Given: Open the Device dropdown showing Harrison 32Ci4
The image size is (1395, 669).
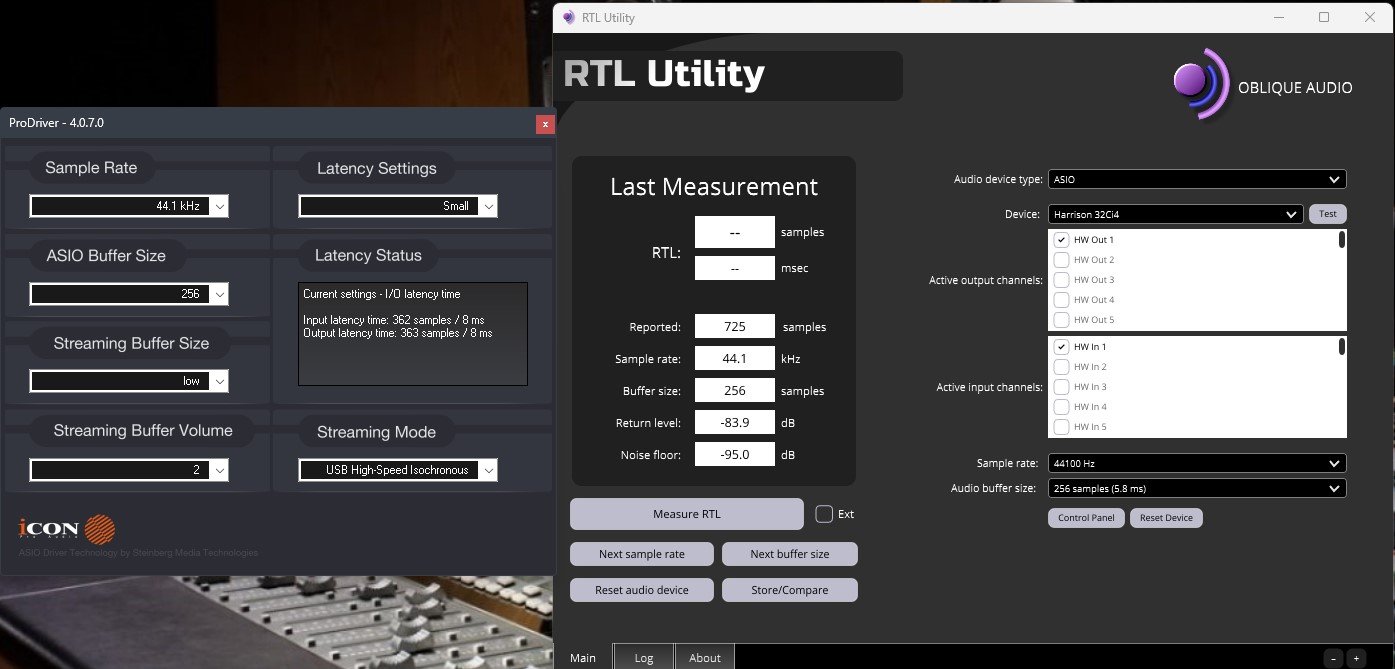Looking at the screenshot, I should 1175,214.
